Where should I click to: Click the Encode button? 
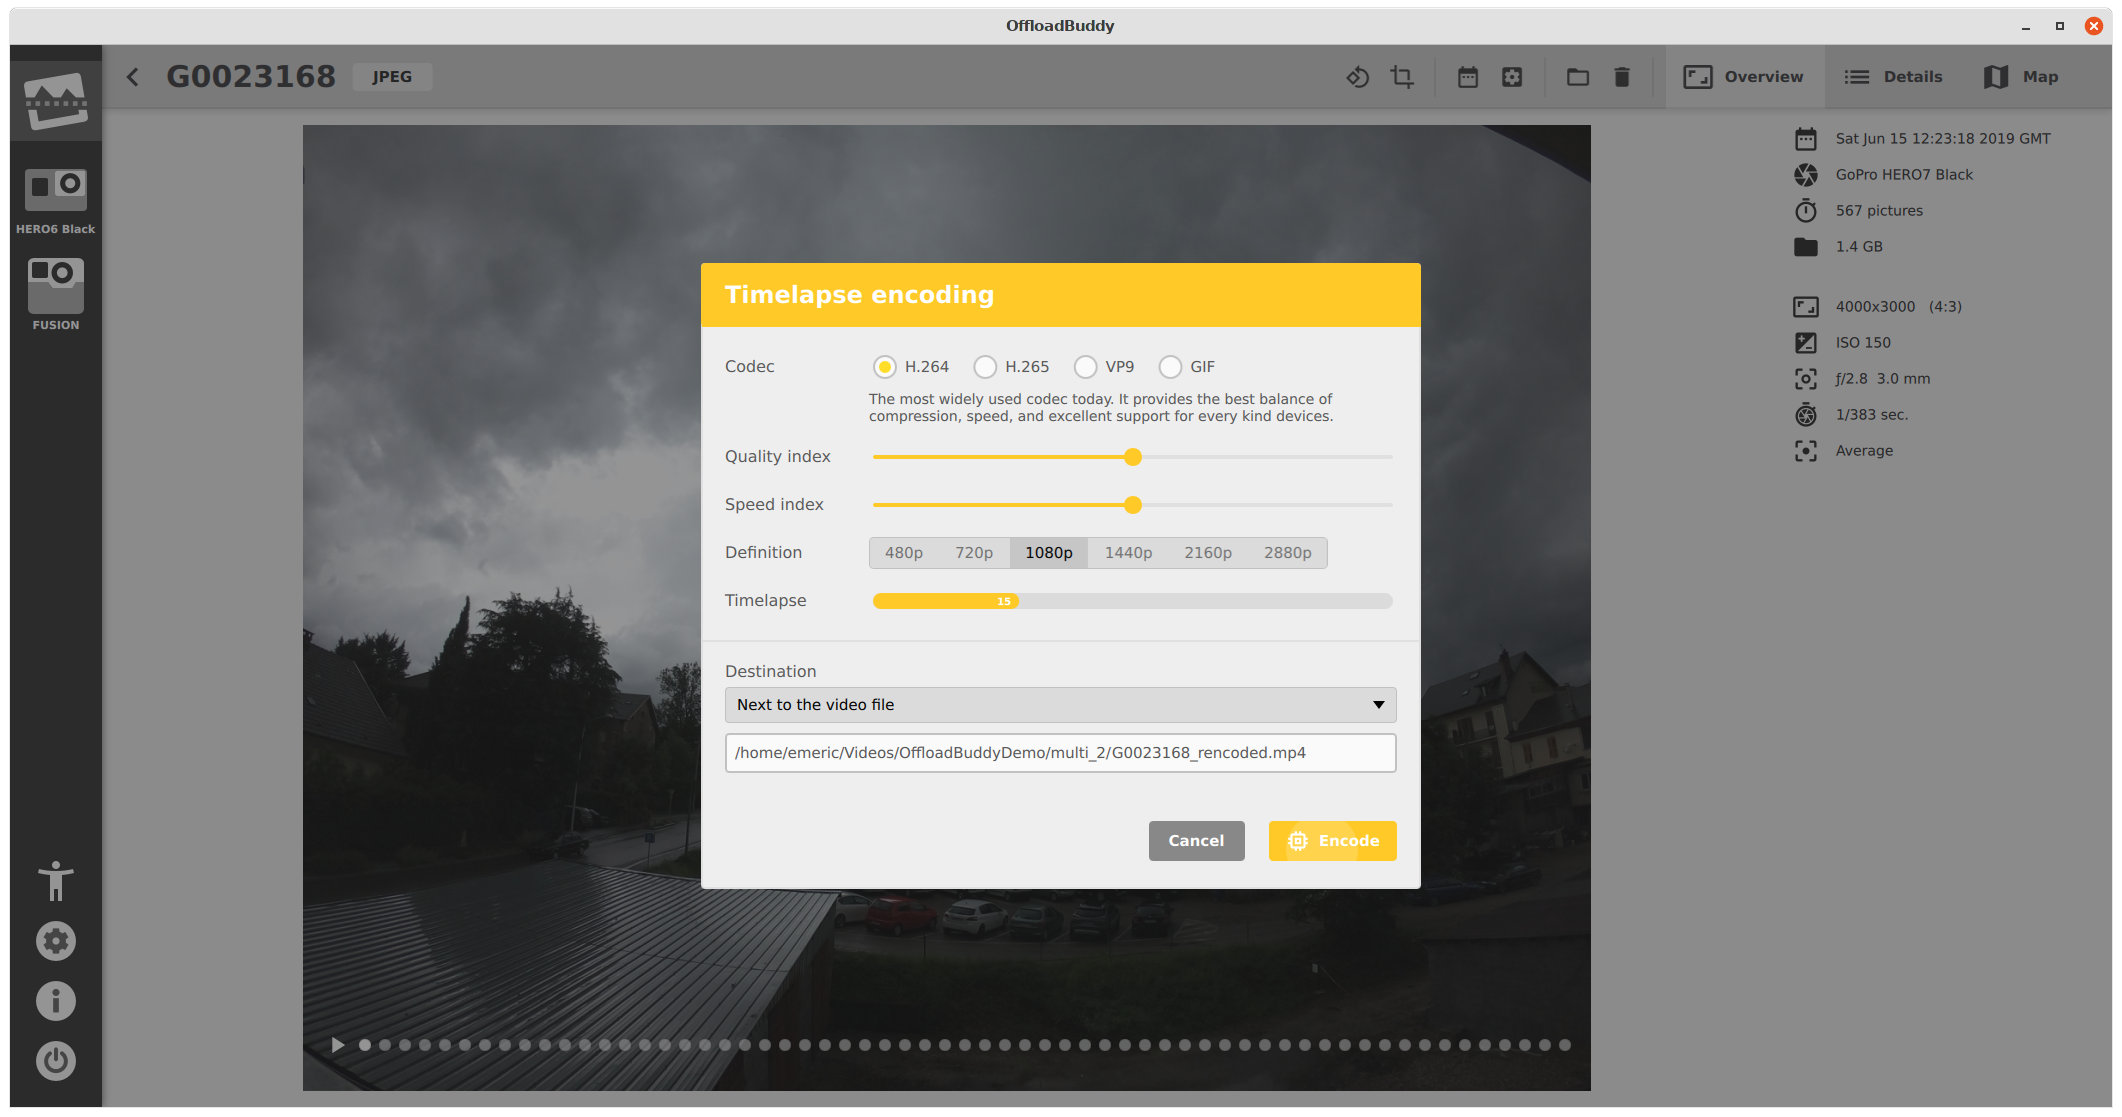(1332, 841)
